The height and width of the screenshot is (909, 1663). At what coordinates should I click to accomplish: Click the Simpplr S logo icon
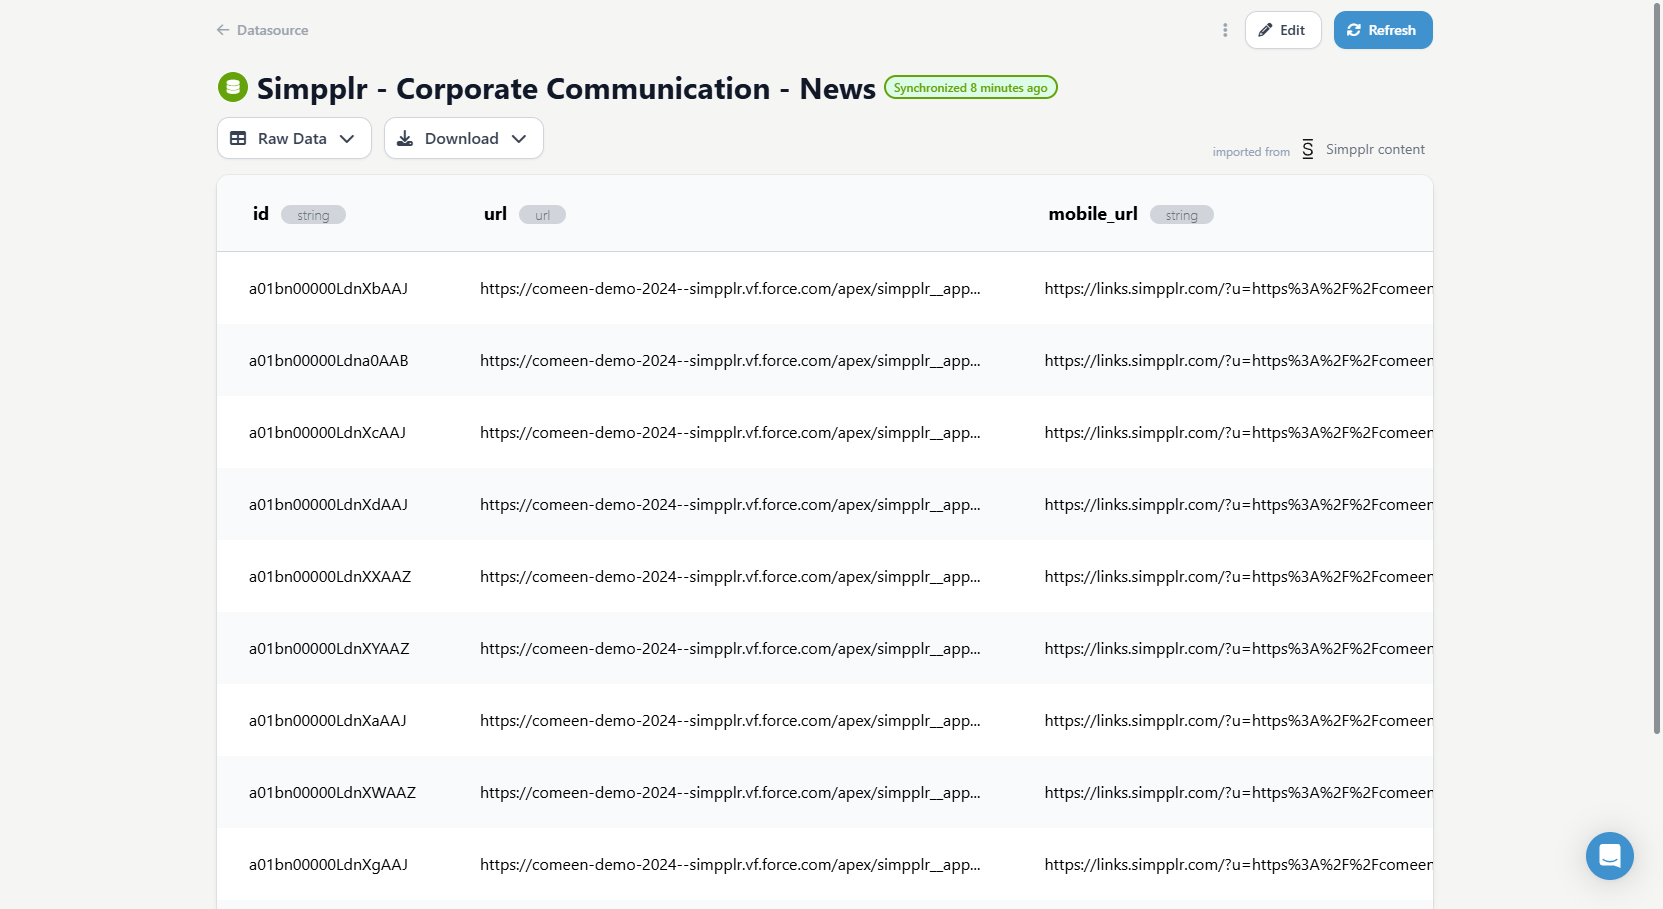1308,149
